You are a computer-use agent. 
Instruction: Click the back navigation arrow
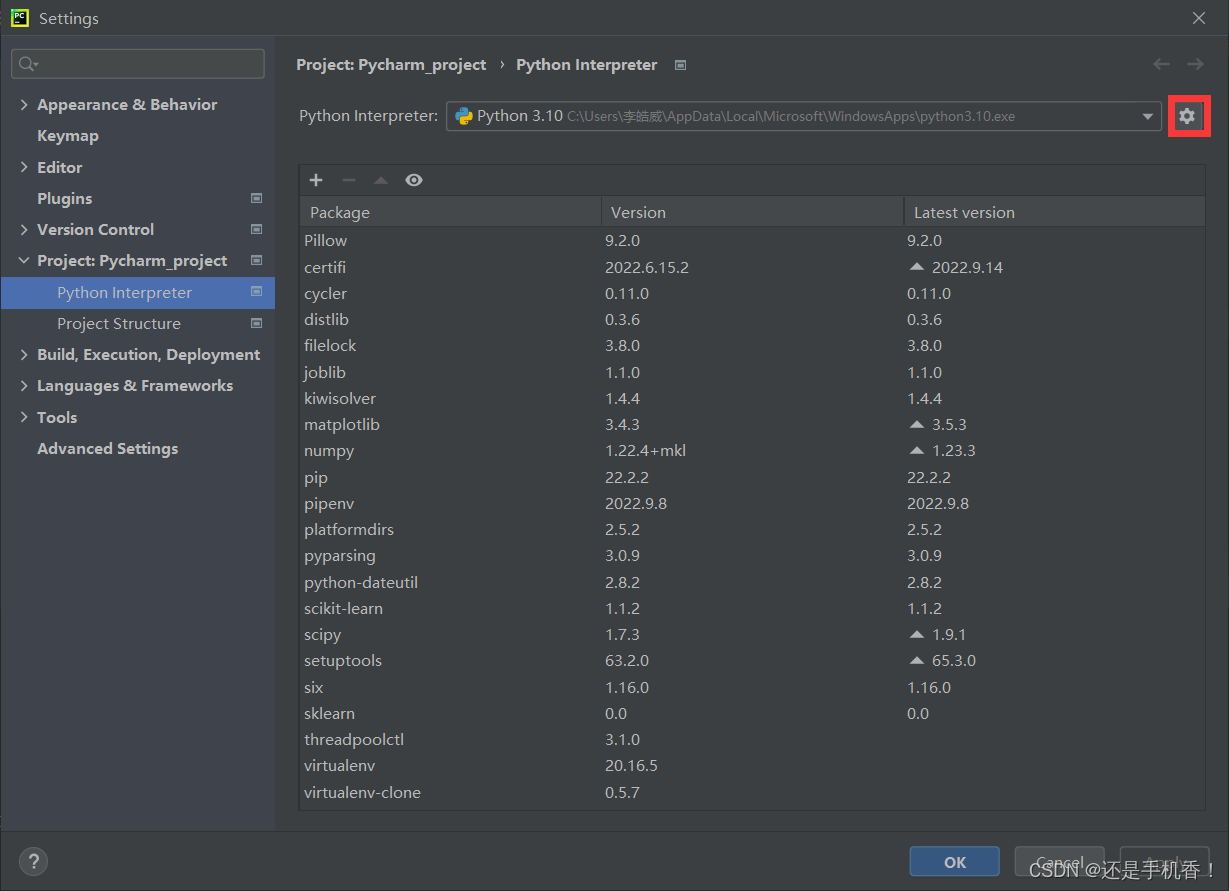(x=1161, y=64)
